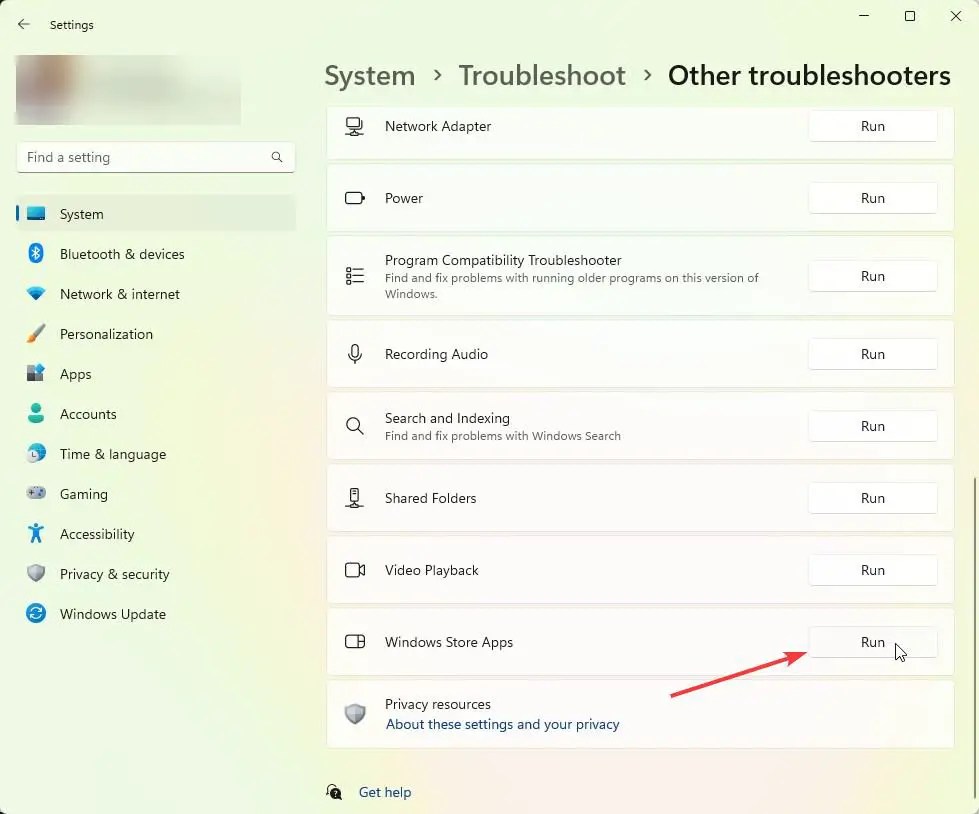Image resolution: width=979 pixels, height=814 pixels.
Task: Click the Apps icon in sidebar
Action: click(36, 373)
